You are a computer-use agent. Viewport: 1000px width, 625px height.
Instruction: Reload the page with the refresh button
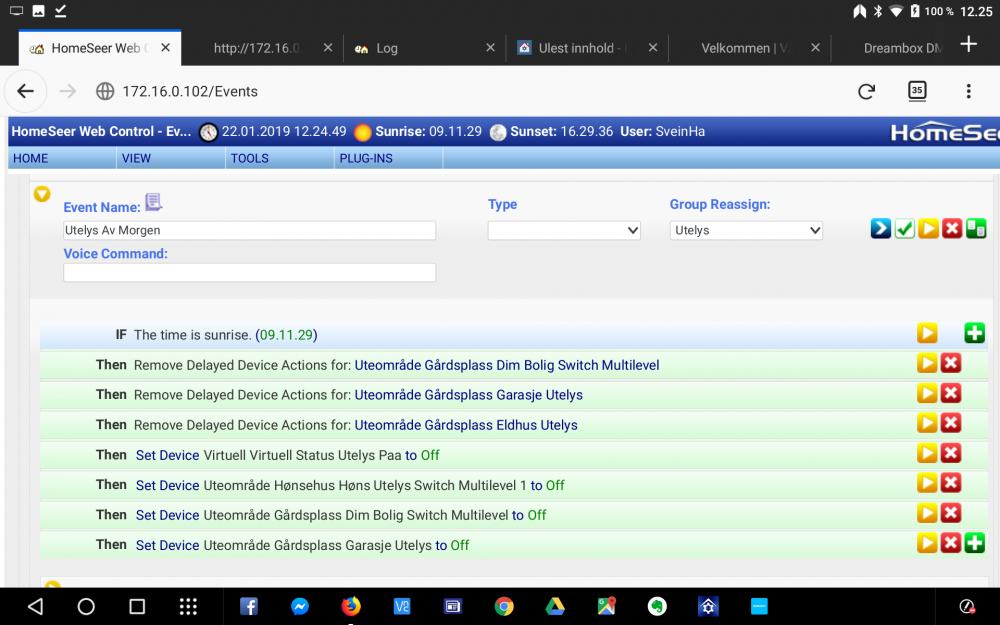(x=866, y=91)
